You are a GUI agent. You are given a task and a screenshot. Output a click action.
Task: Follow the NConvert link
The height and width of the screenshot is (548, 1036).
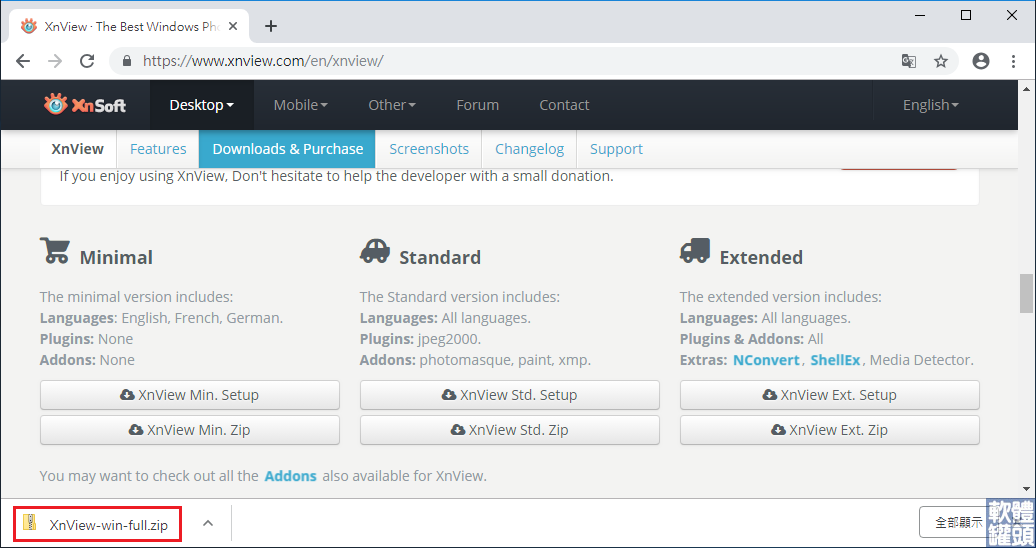pos(767,360)
